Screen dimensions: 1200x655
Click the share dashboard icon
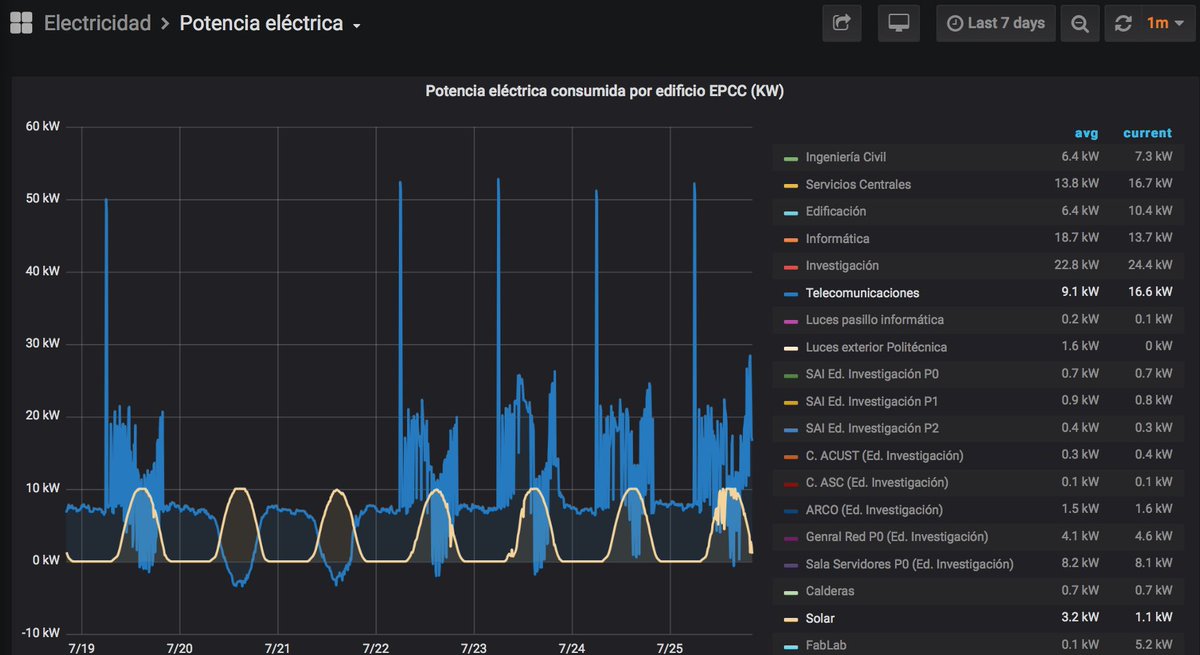coord(841,23)
